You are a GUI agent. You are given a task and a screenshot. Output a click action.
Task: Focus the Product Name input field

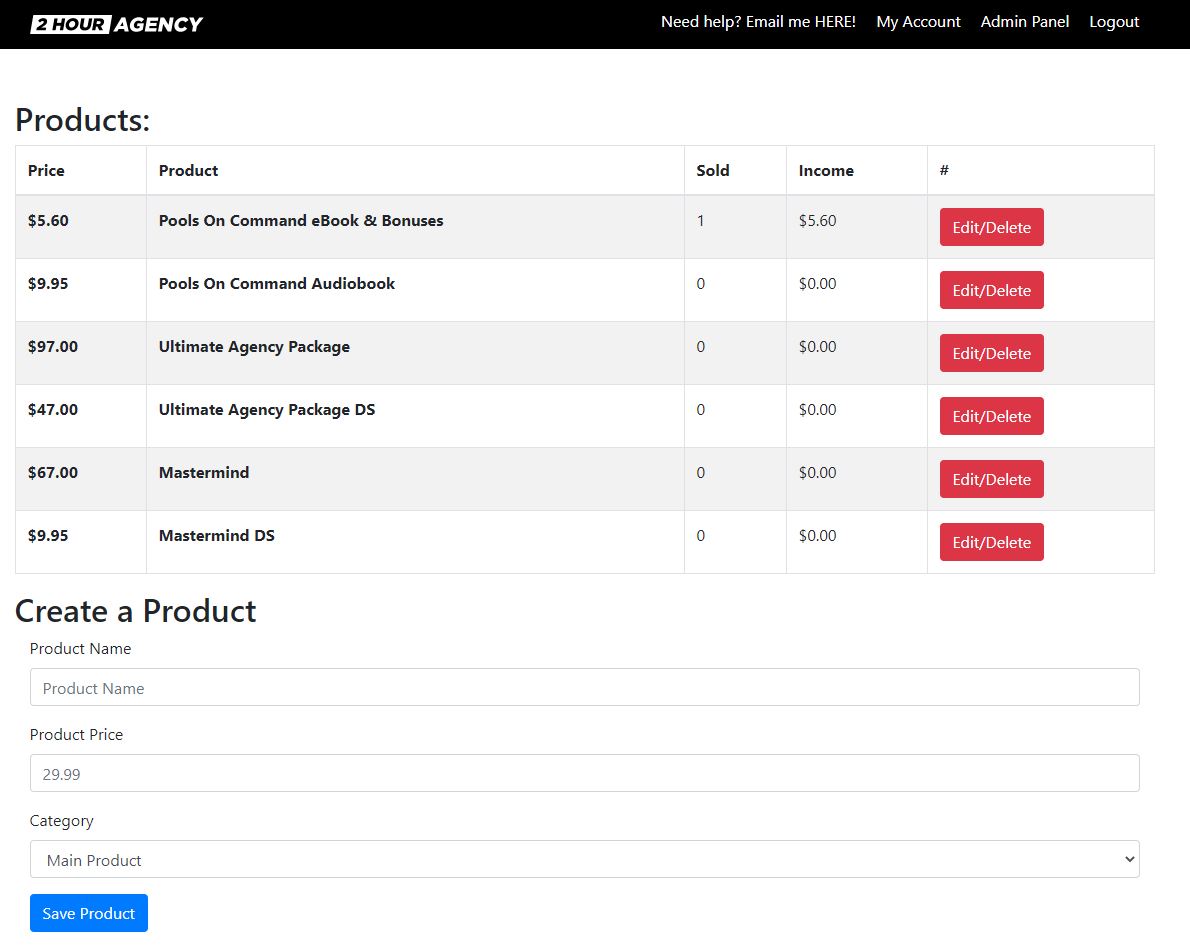[584, 687]
